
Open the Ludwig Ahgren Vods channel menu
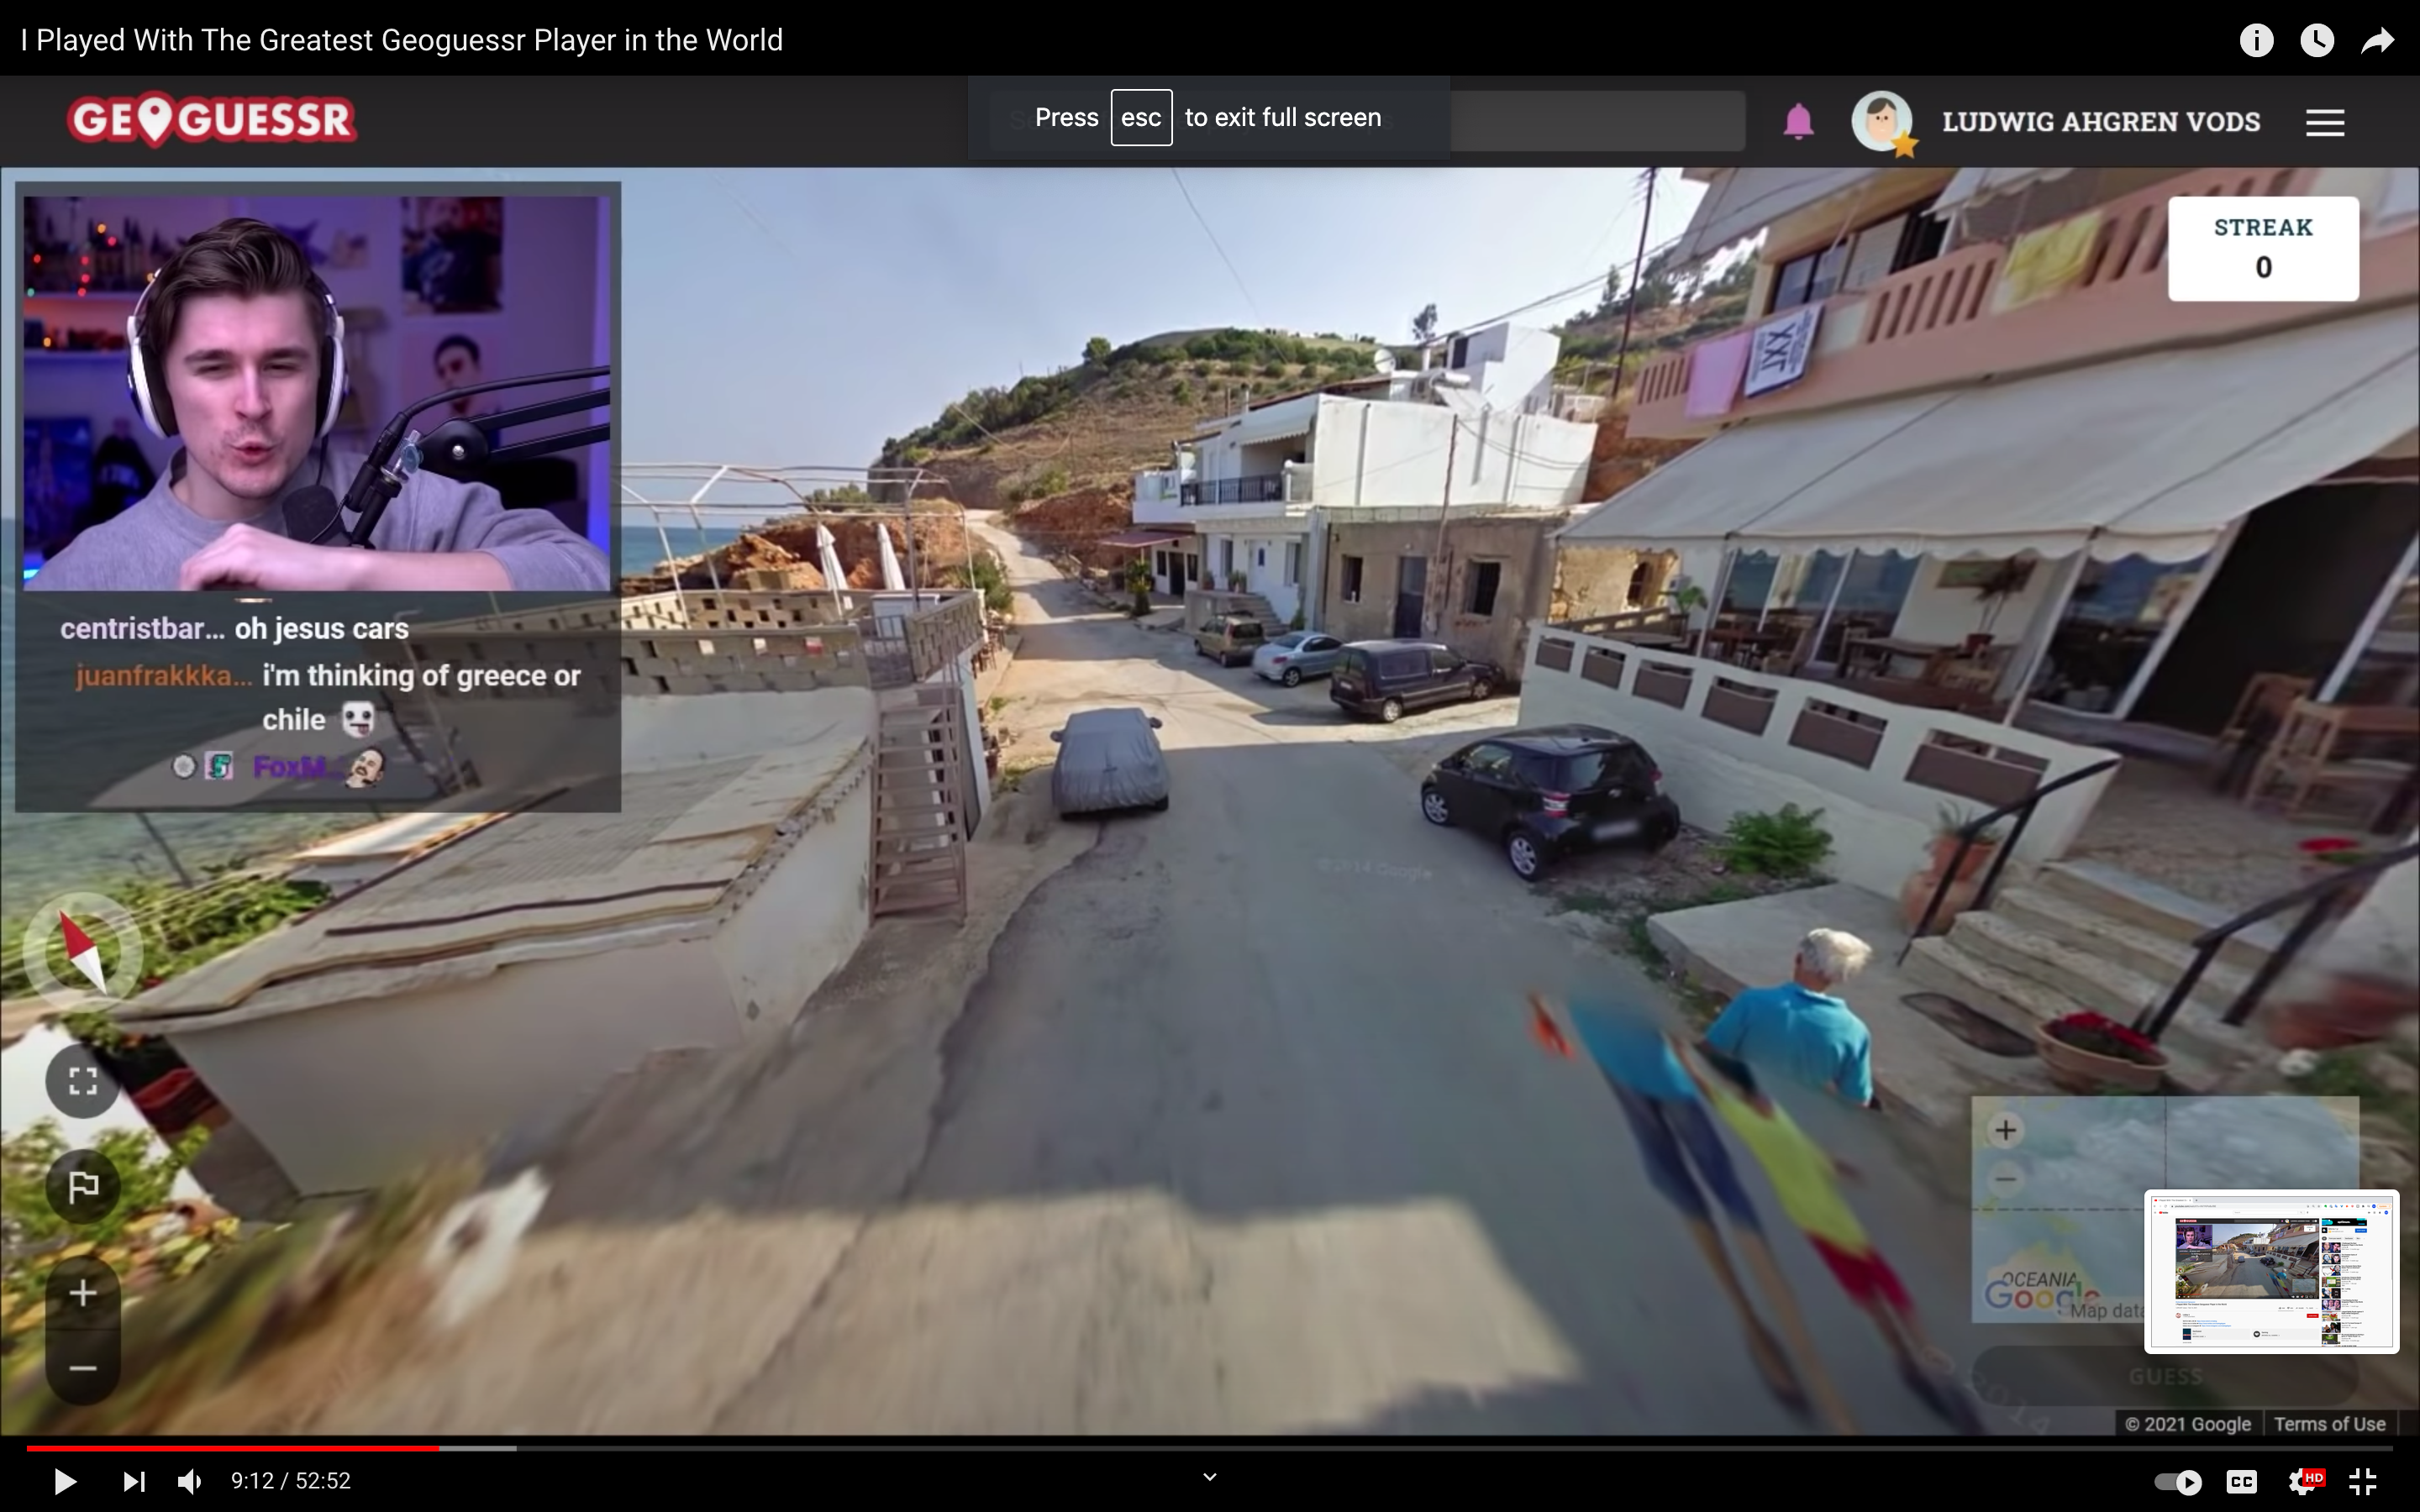(x=2329, y=122)
